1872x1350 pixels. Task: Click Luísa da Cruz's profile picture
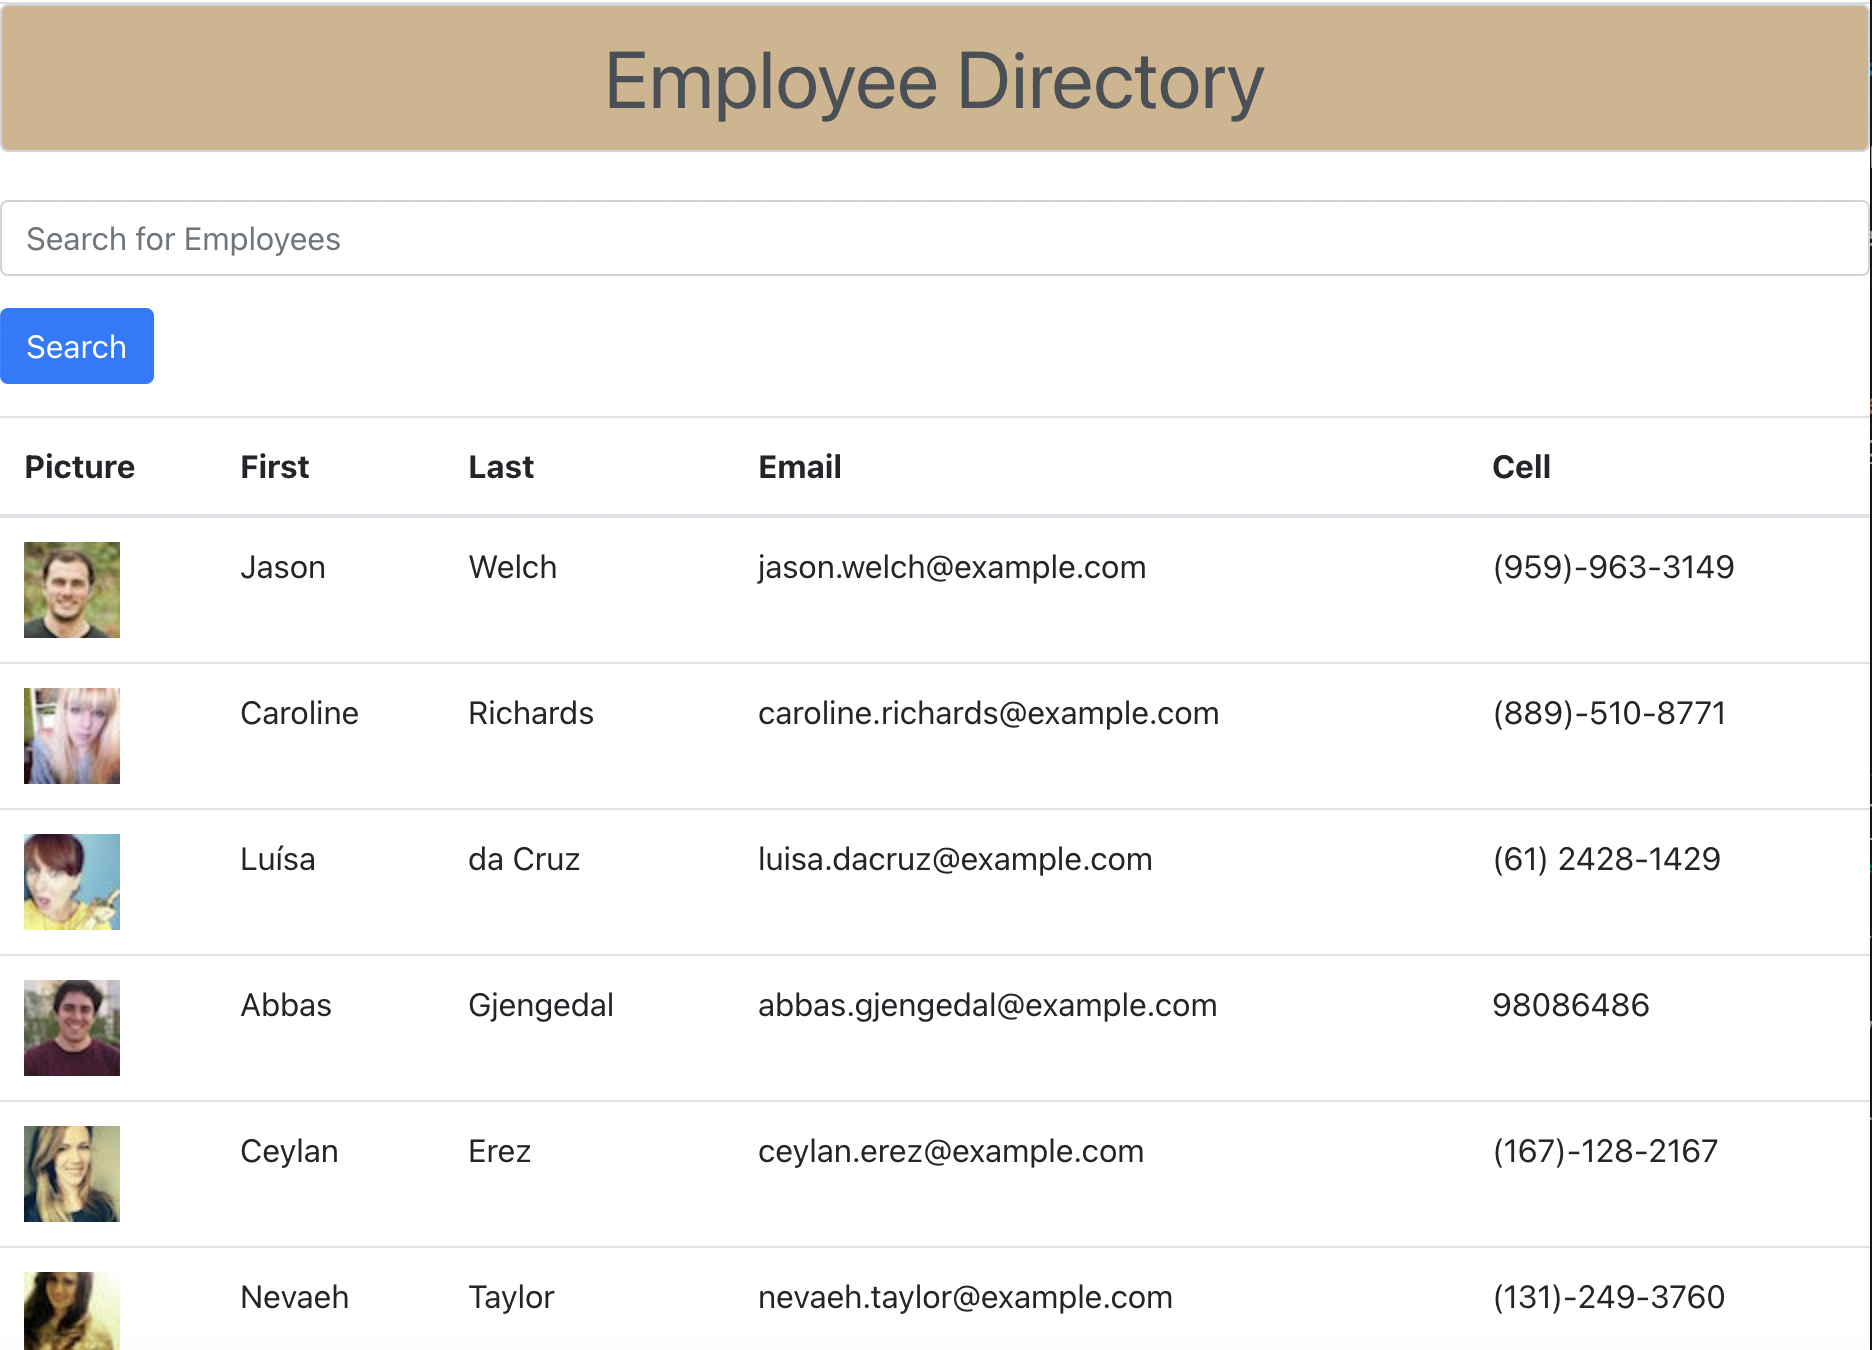tap(71, 882)
